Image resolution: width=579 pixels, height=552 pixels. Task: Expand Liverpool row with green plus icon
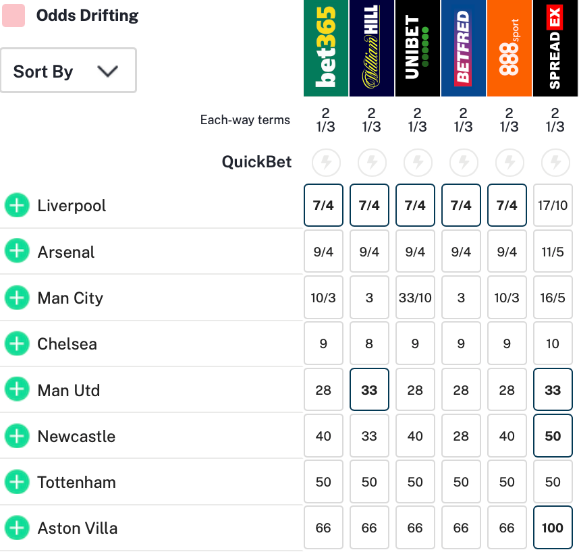[x=17, y=205]
